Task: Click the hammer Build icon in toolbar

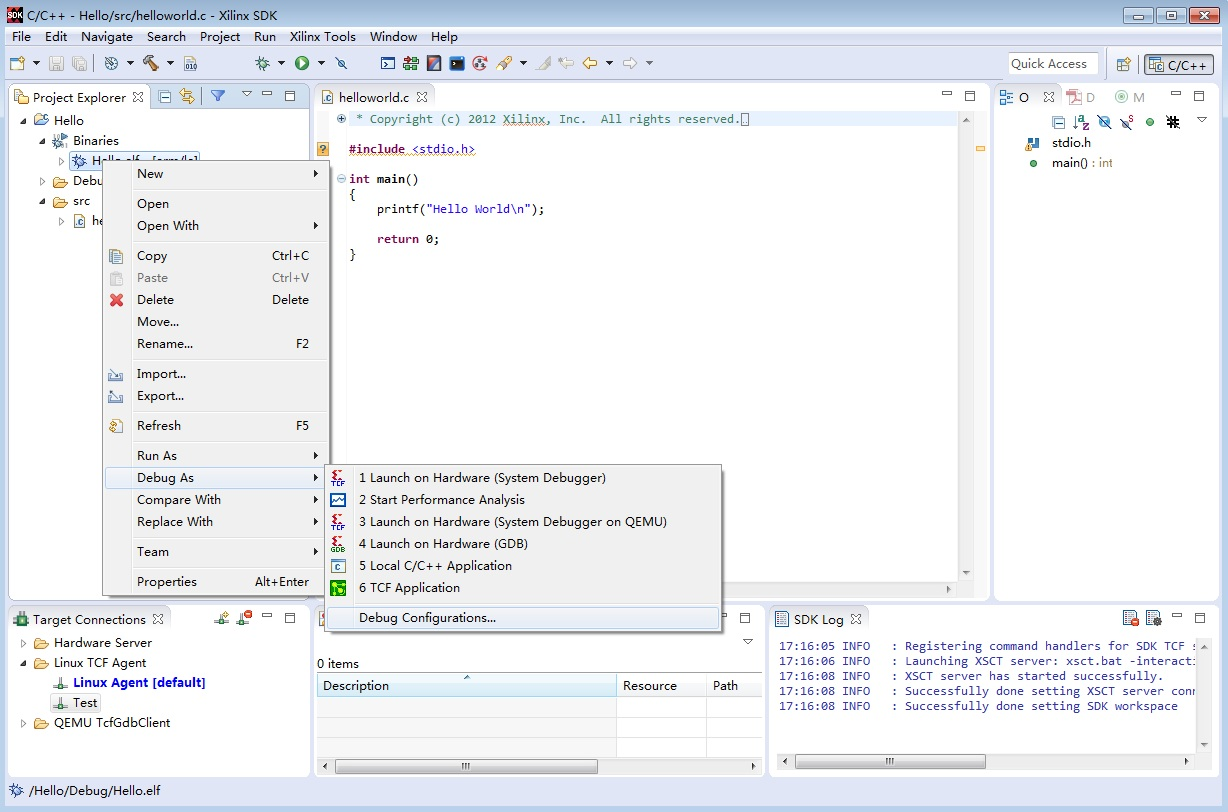Action: point(151,63)
